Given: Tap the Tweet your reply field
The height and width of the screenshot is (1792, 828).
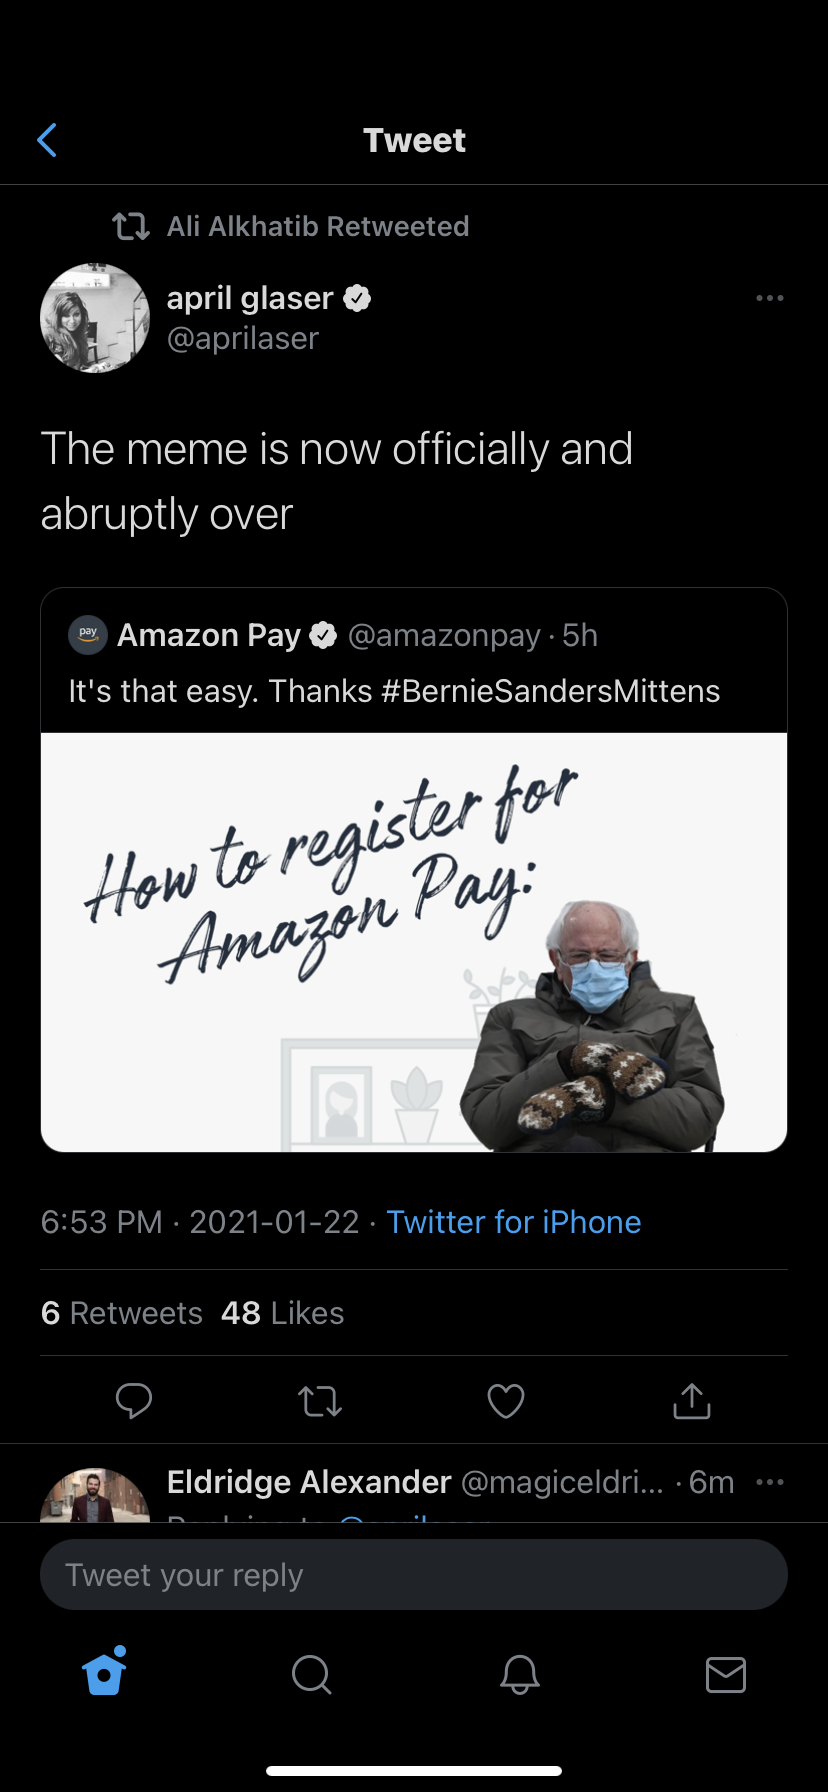Looking at the screenshot, I should click(x=414, y=1575).
